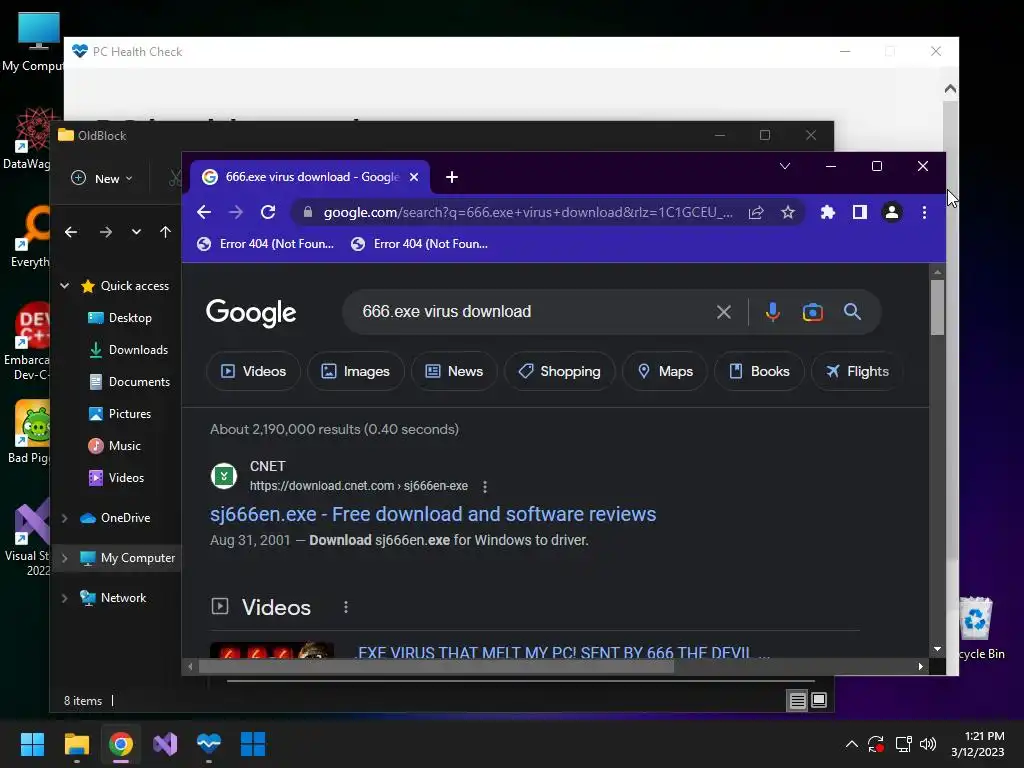The image size is (1024, 768).
Task: Filter results by Books
Action: 759,371
